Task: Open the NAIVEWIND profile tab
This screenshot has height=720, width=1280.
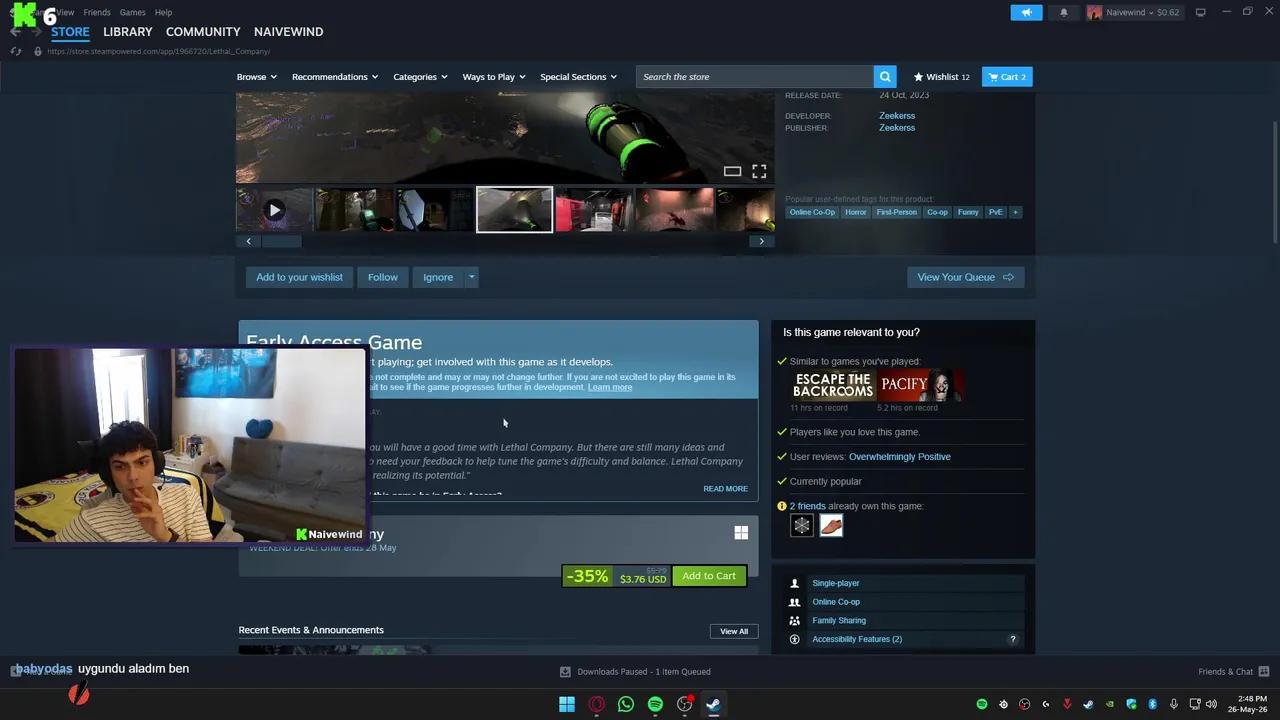Action: (288, 32)
